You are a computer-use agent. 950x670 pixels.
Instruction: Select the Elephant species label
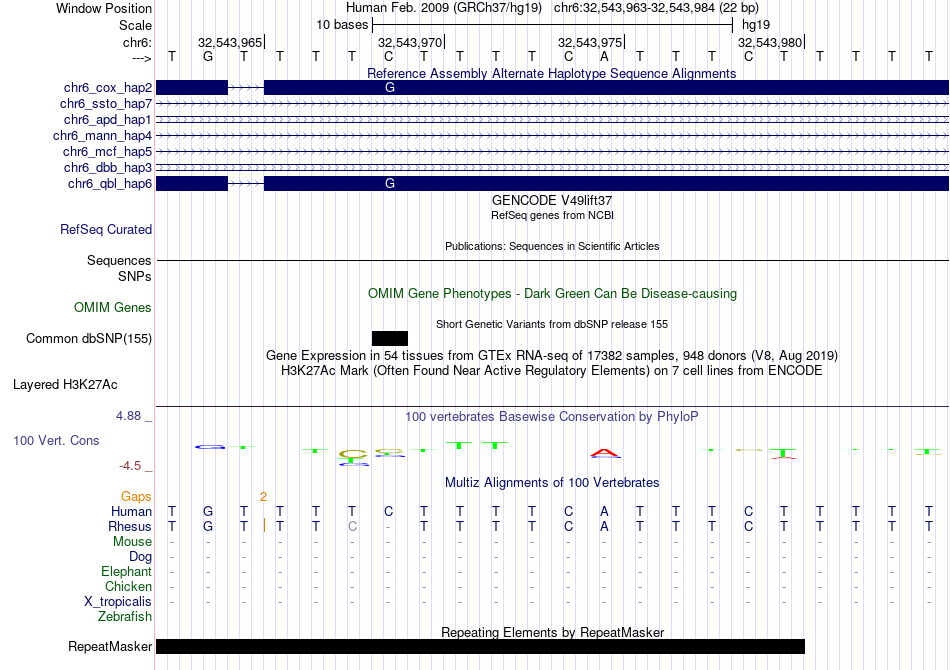click(x=126, y=572)
